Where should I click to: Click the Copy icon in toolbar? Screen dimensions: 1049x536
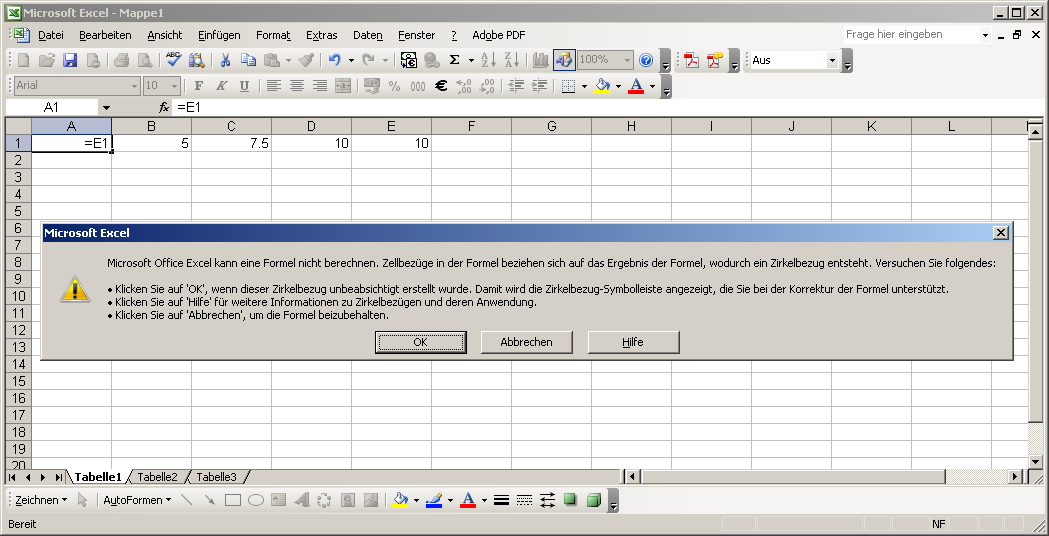pos(248,60)
